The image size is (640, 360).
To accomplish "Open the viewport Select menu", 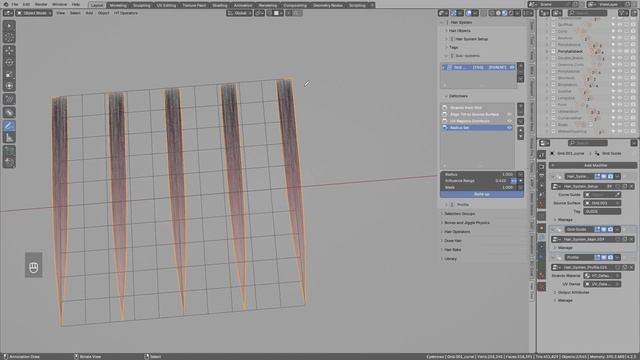I will (75, 13).
